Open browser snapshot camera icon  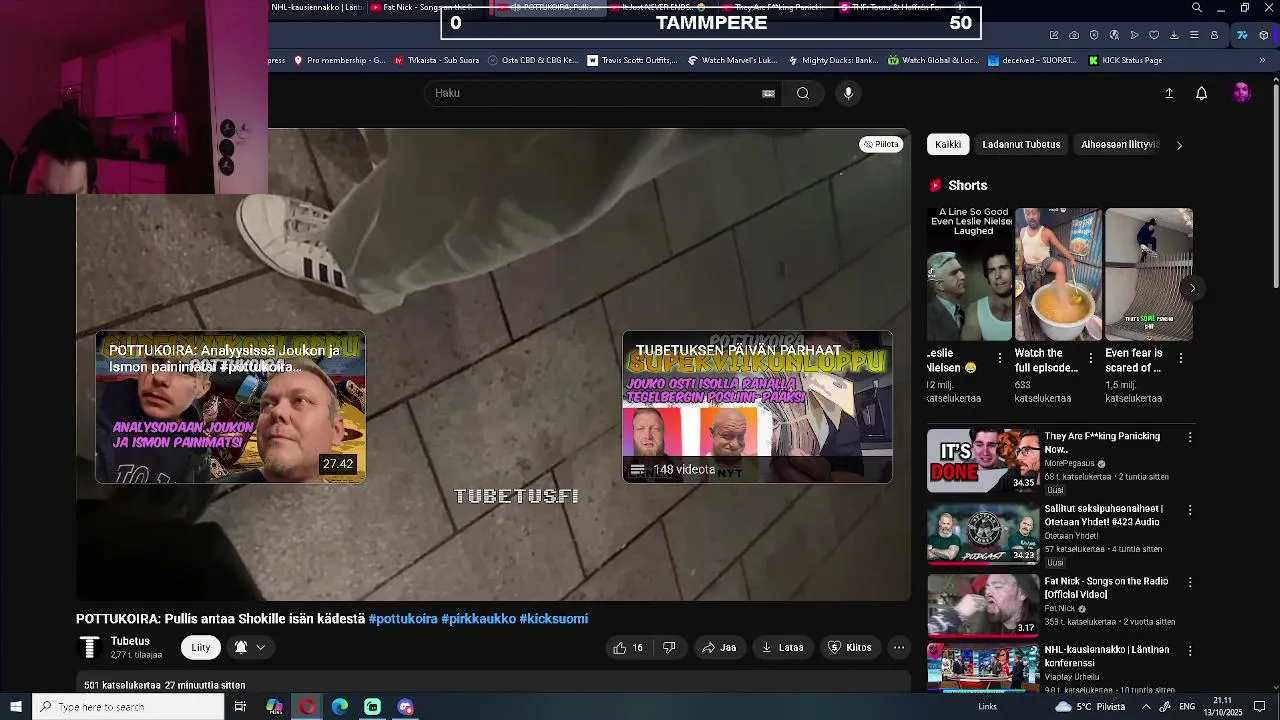click(x=1074, y=35)
